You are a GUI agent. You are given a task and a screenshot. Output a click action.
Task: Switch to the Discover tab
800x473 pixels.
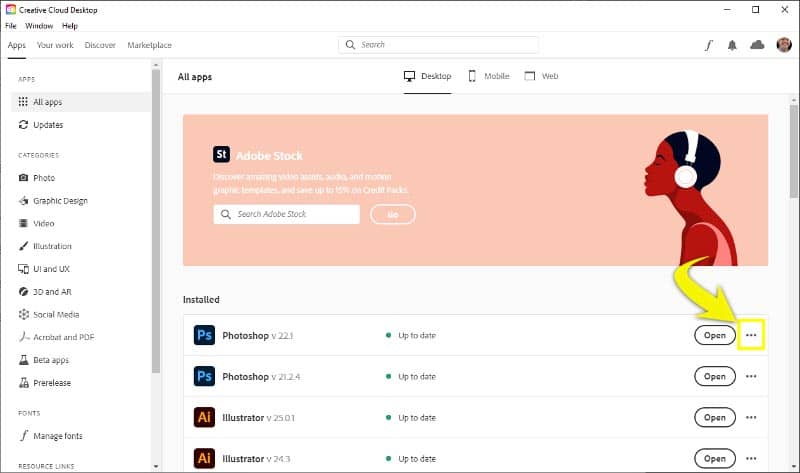100,45
